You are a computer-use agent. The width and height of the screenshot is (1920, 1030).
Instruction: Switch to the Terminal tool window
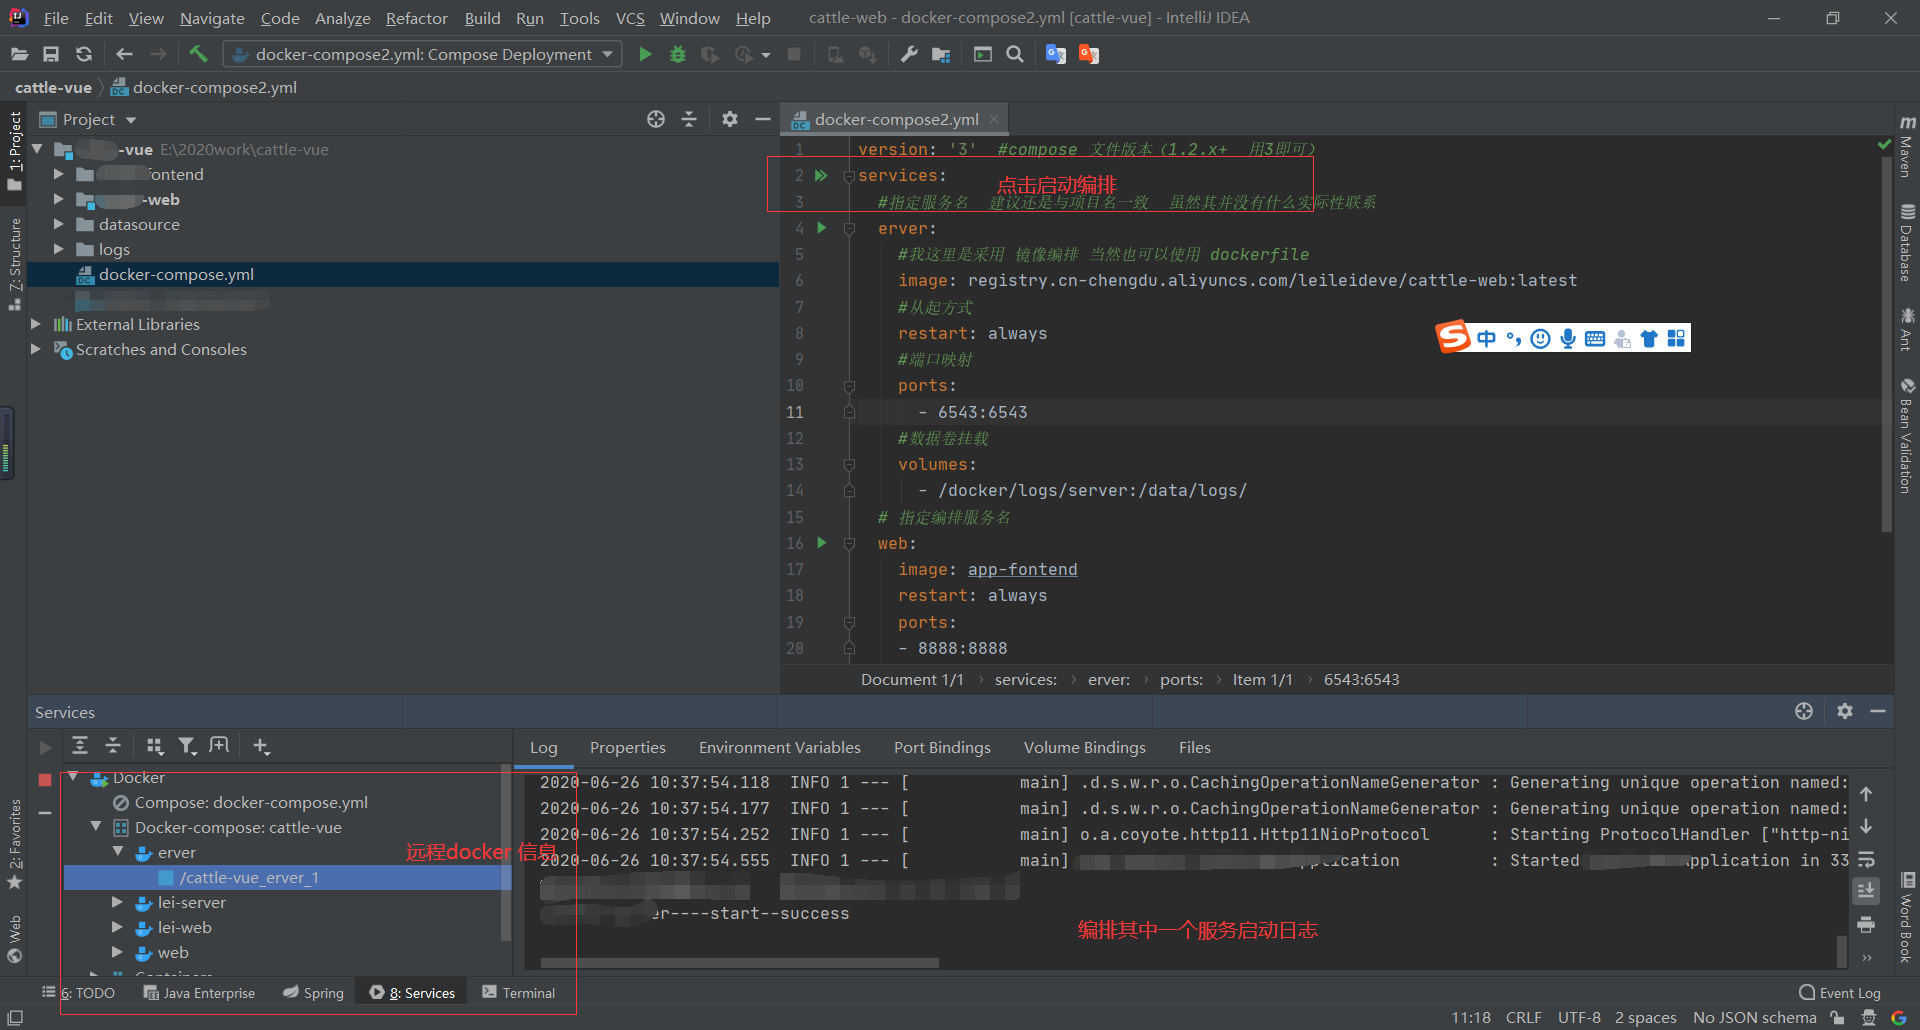(519, 992)
